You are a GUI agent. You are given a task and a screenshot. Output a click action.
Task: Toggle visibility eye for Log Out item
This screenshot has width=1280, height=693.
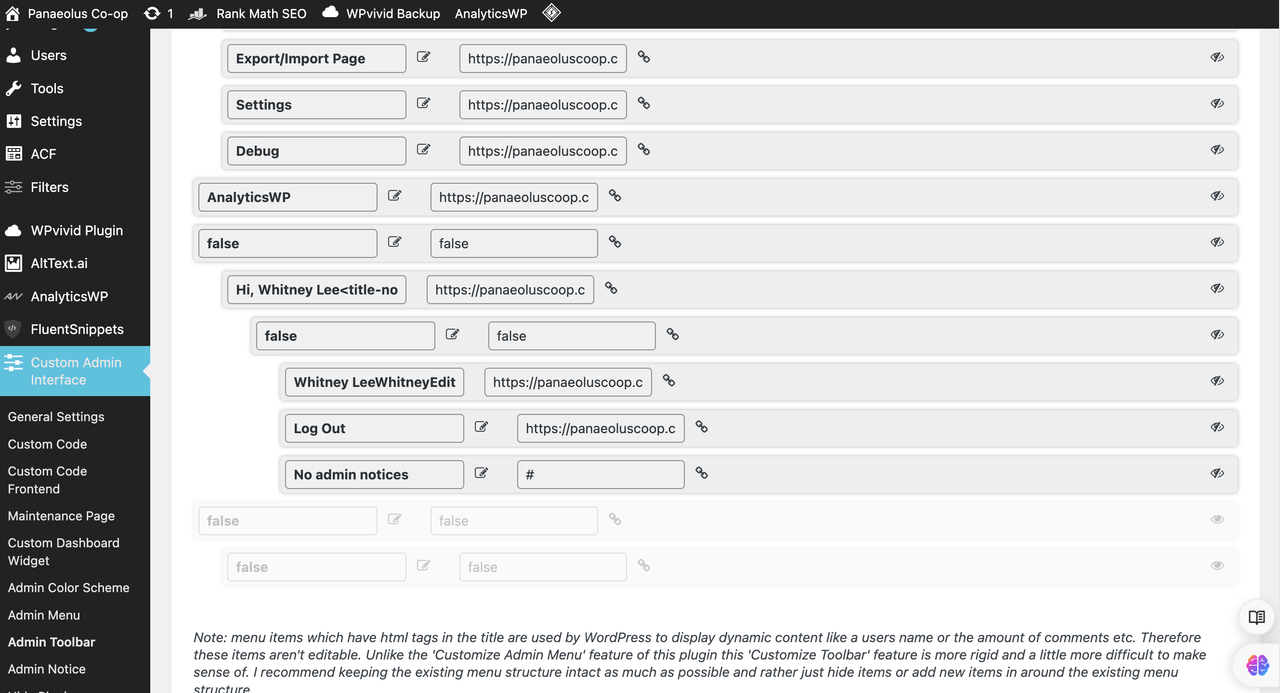click(x=1217, y=427)
